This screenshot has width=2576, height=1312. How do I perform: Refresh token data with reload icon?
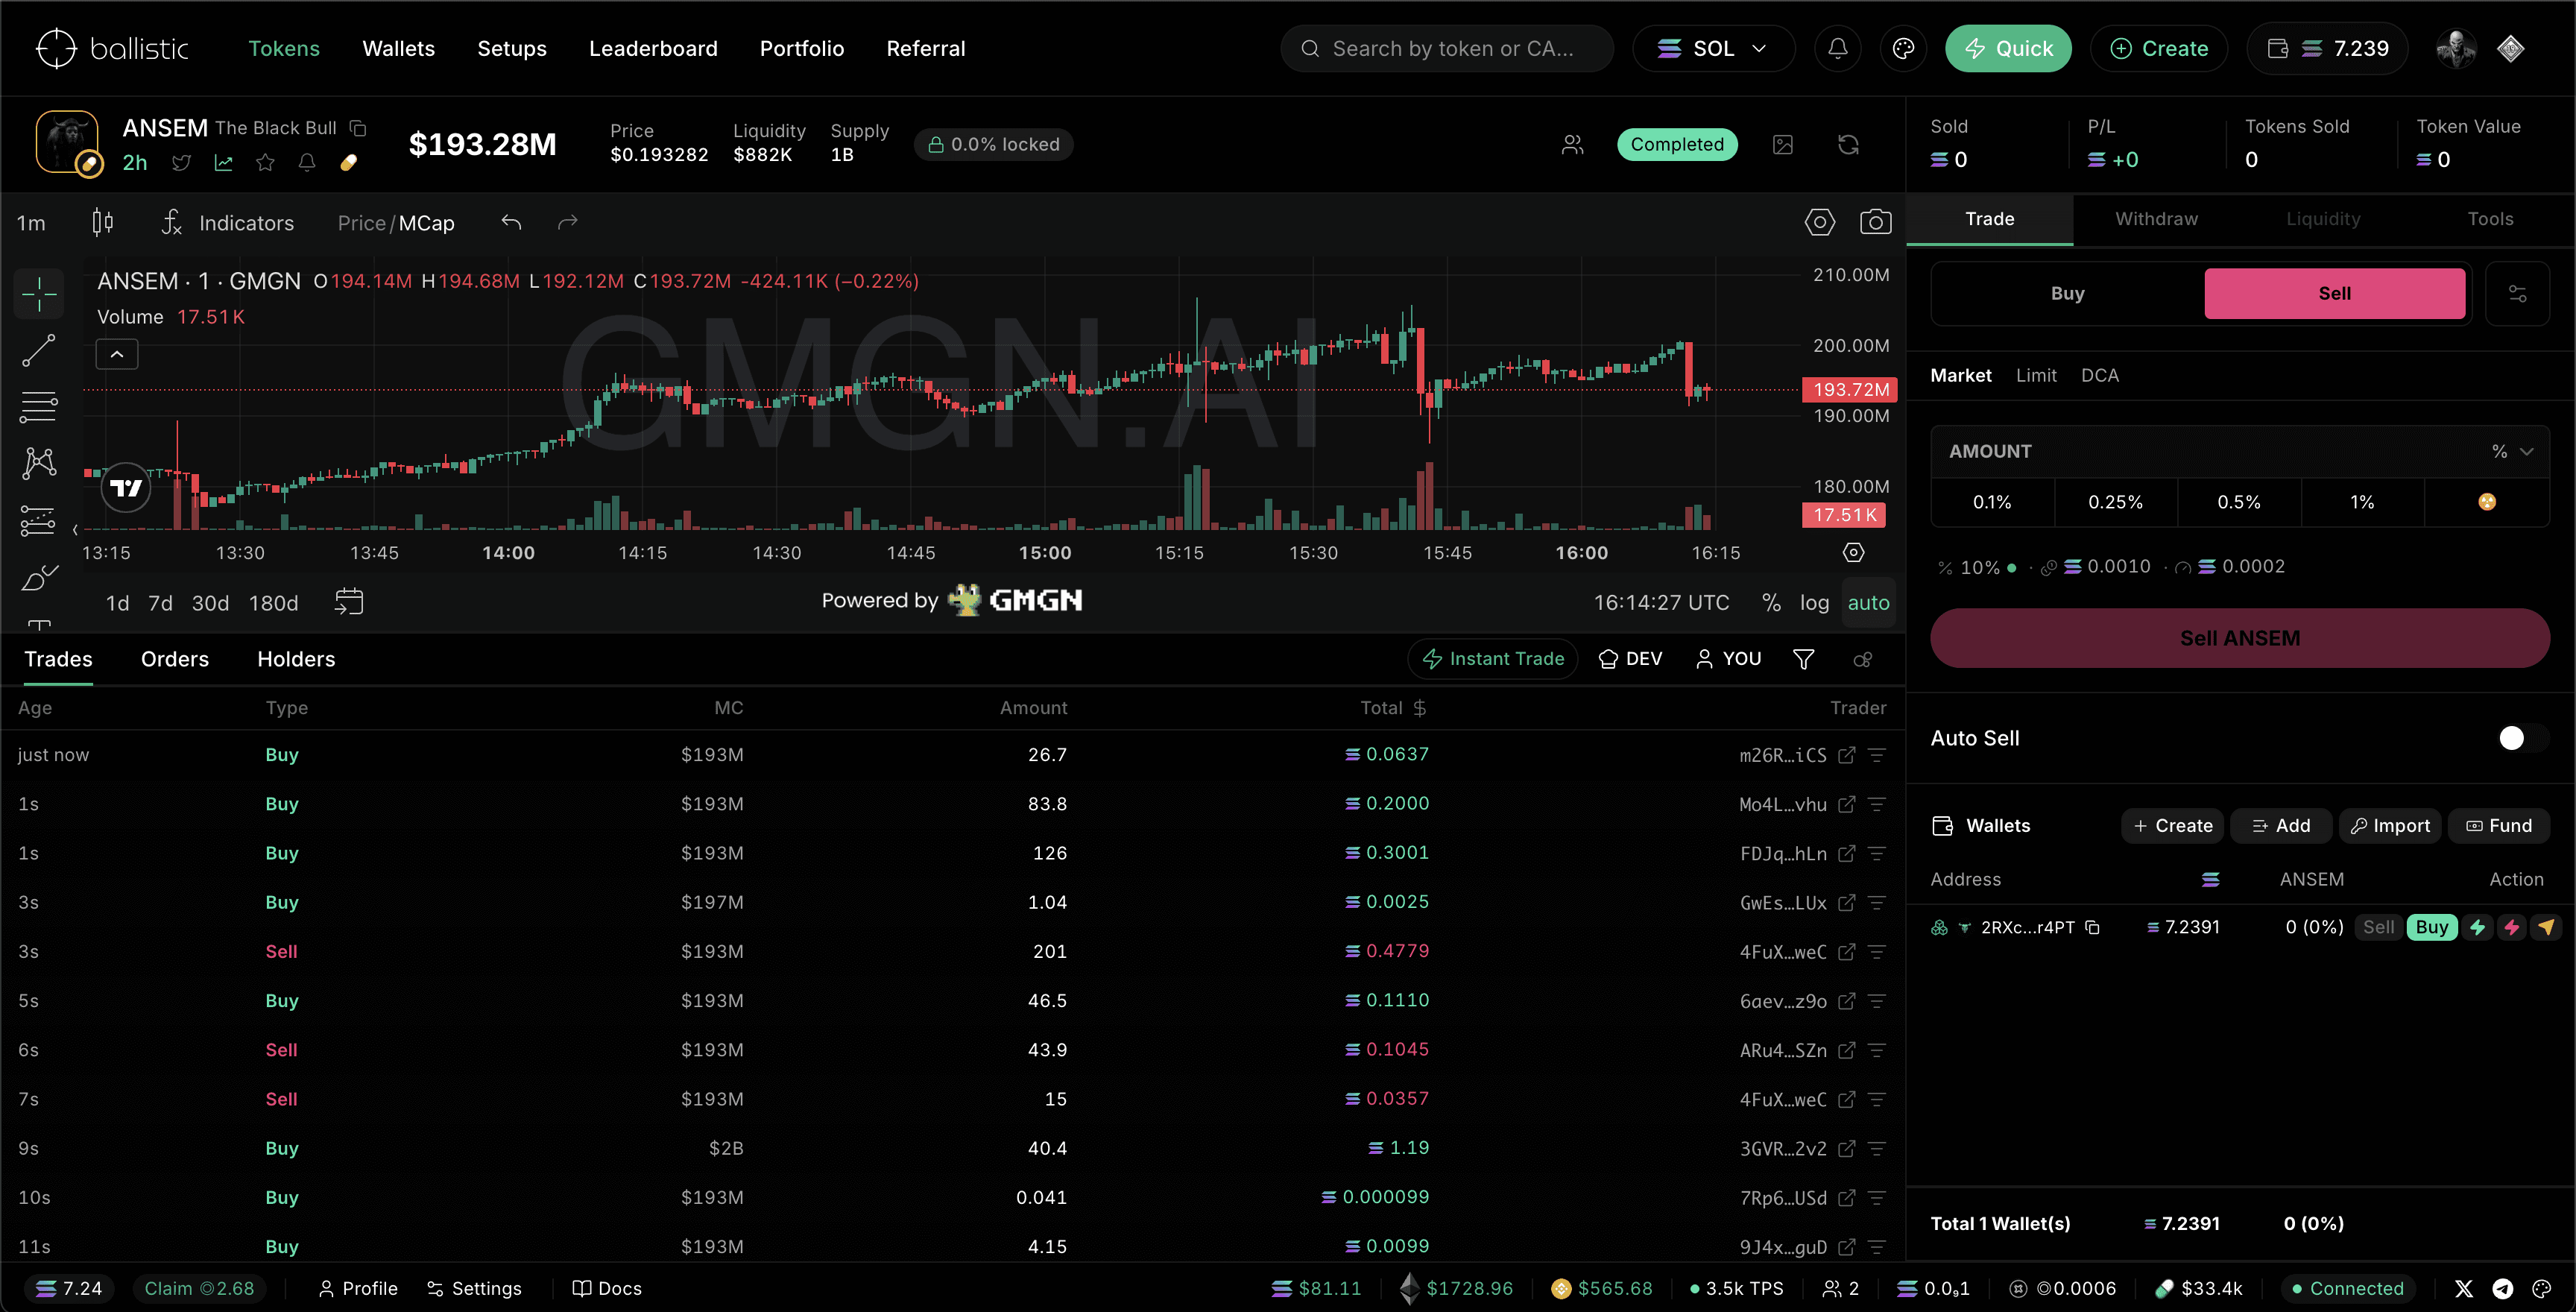(x=1848, y=145)
